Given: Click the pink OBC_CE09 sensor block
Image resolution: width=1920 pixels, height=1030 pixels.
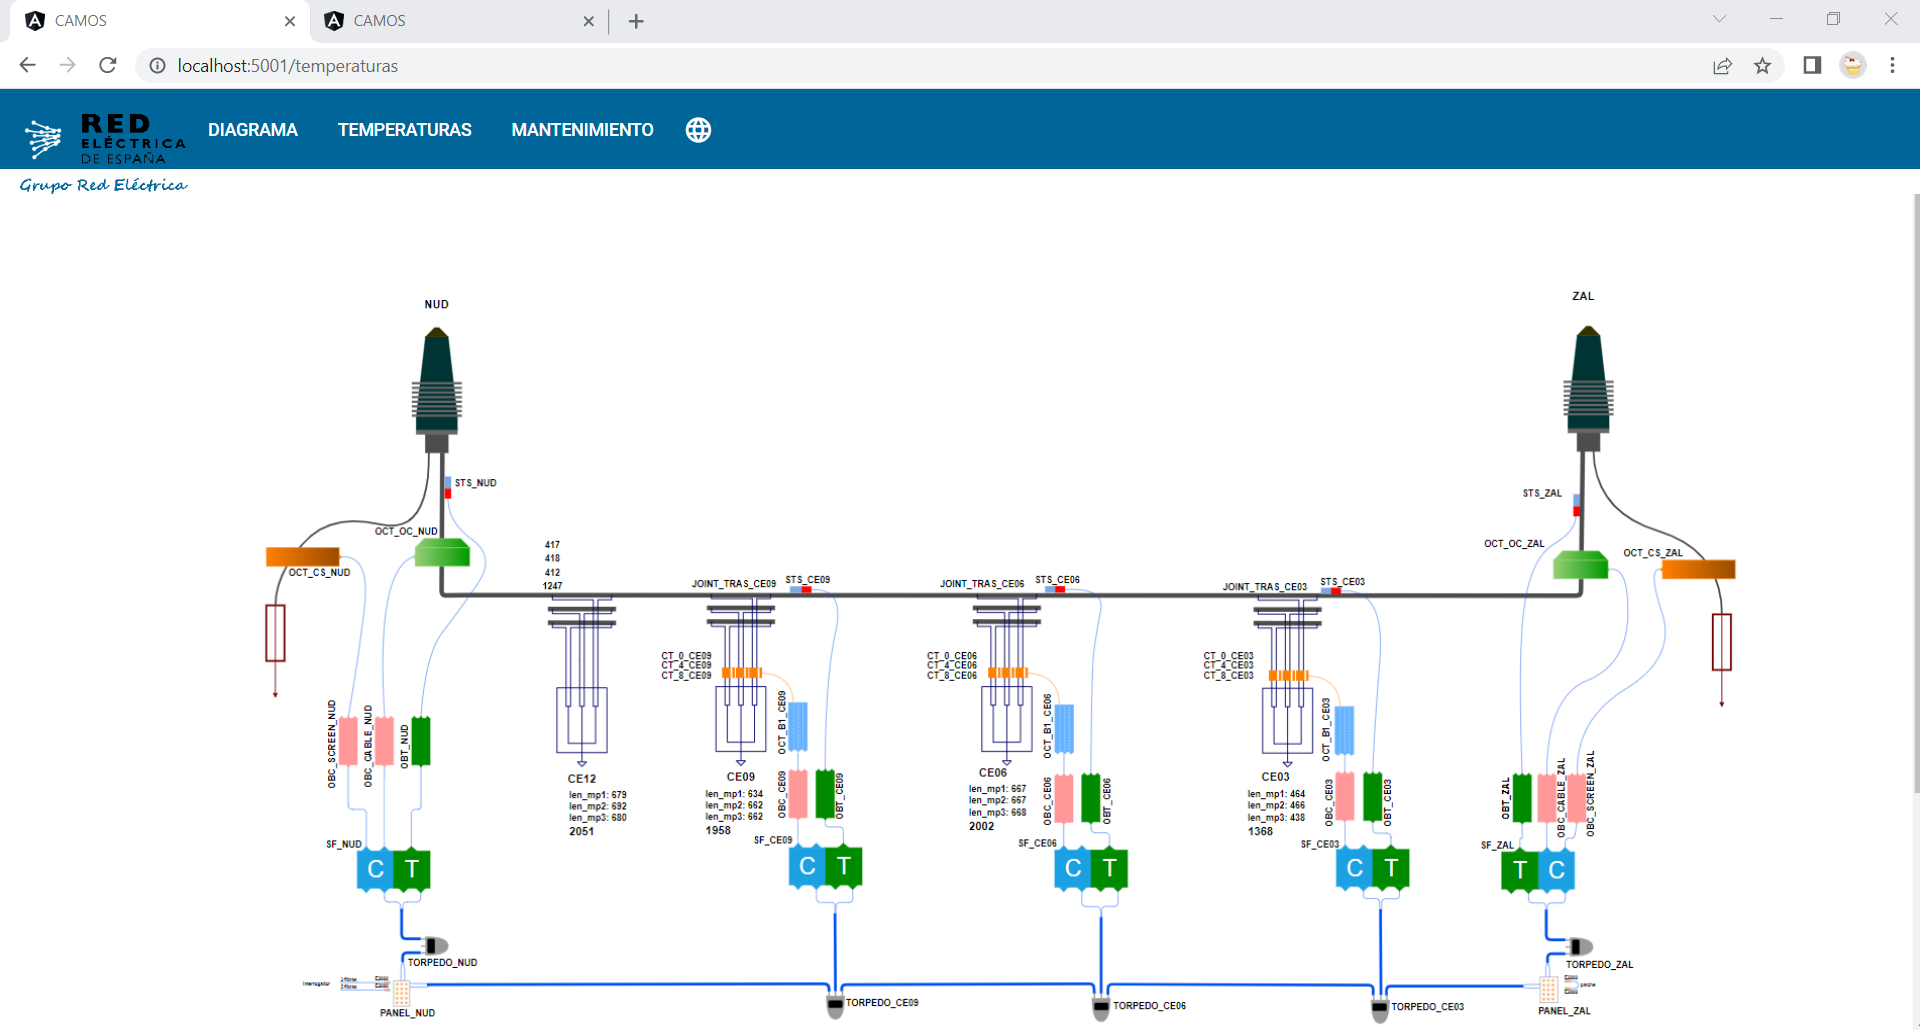Looking at the screenshot, I should [798, 795].
